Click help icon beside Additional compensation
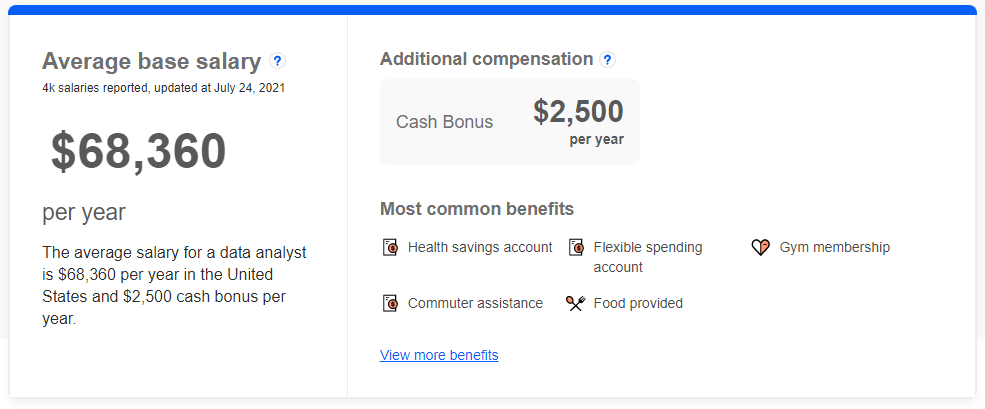985x409 pixels. (x=607, y=60)
